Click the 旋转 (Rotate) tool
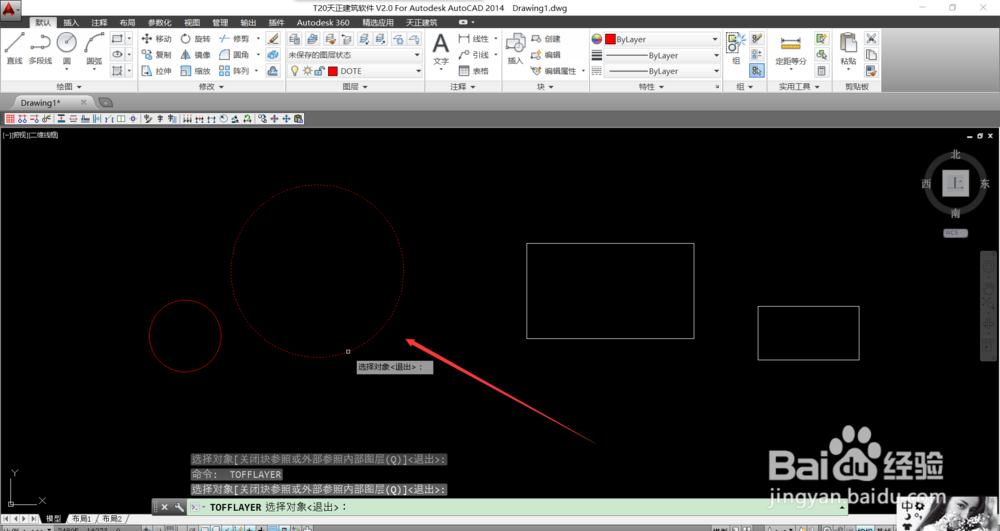 point(195,39)
